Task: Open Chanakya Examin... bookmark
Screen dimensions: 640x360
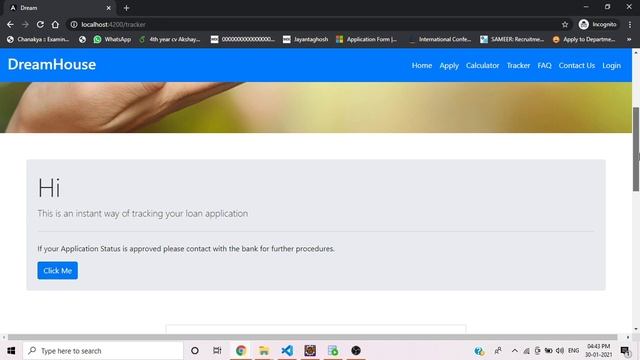Action: [x=38, y=39]
